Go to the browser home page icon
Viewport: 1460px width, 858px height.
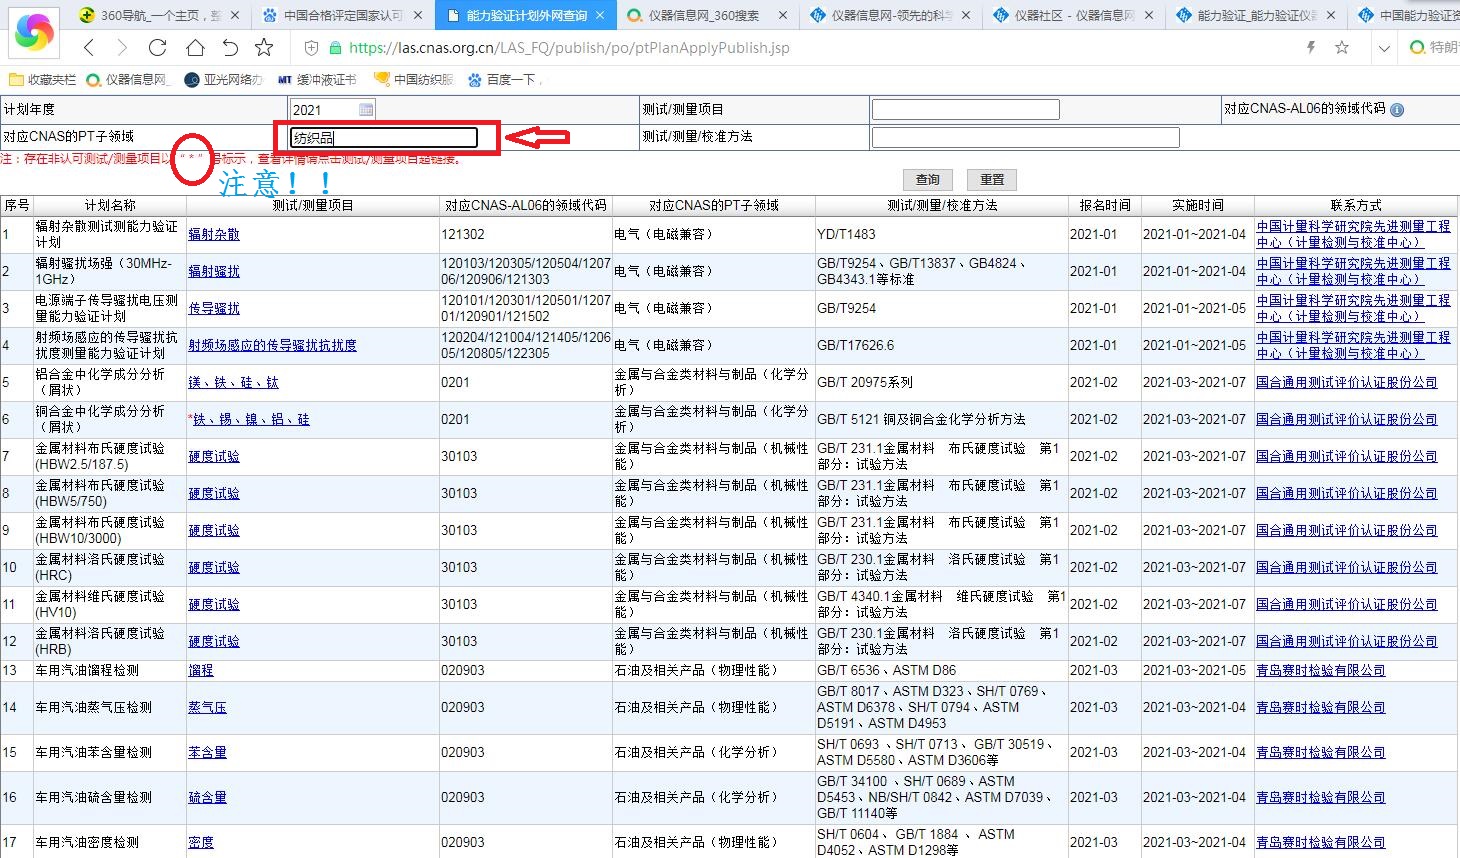coord(194,47)
